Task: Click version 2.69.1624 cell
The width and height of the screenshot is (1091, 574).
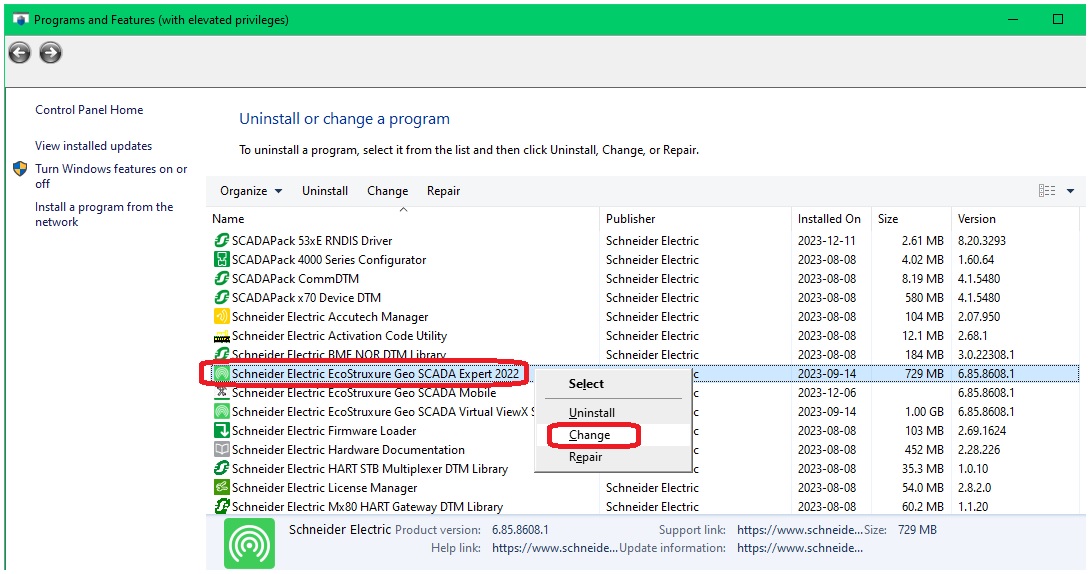Action: click(982, 431)
